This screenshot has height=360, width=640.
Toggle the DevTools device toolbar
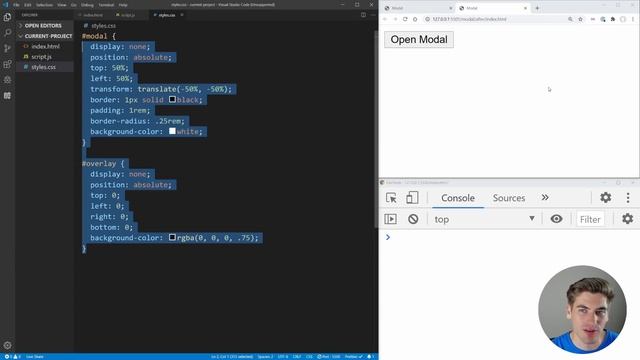pos(412,198)
